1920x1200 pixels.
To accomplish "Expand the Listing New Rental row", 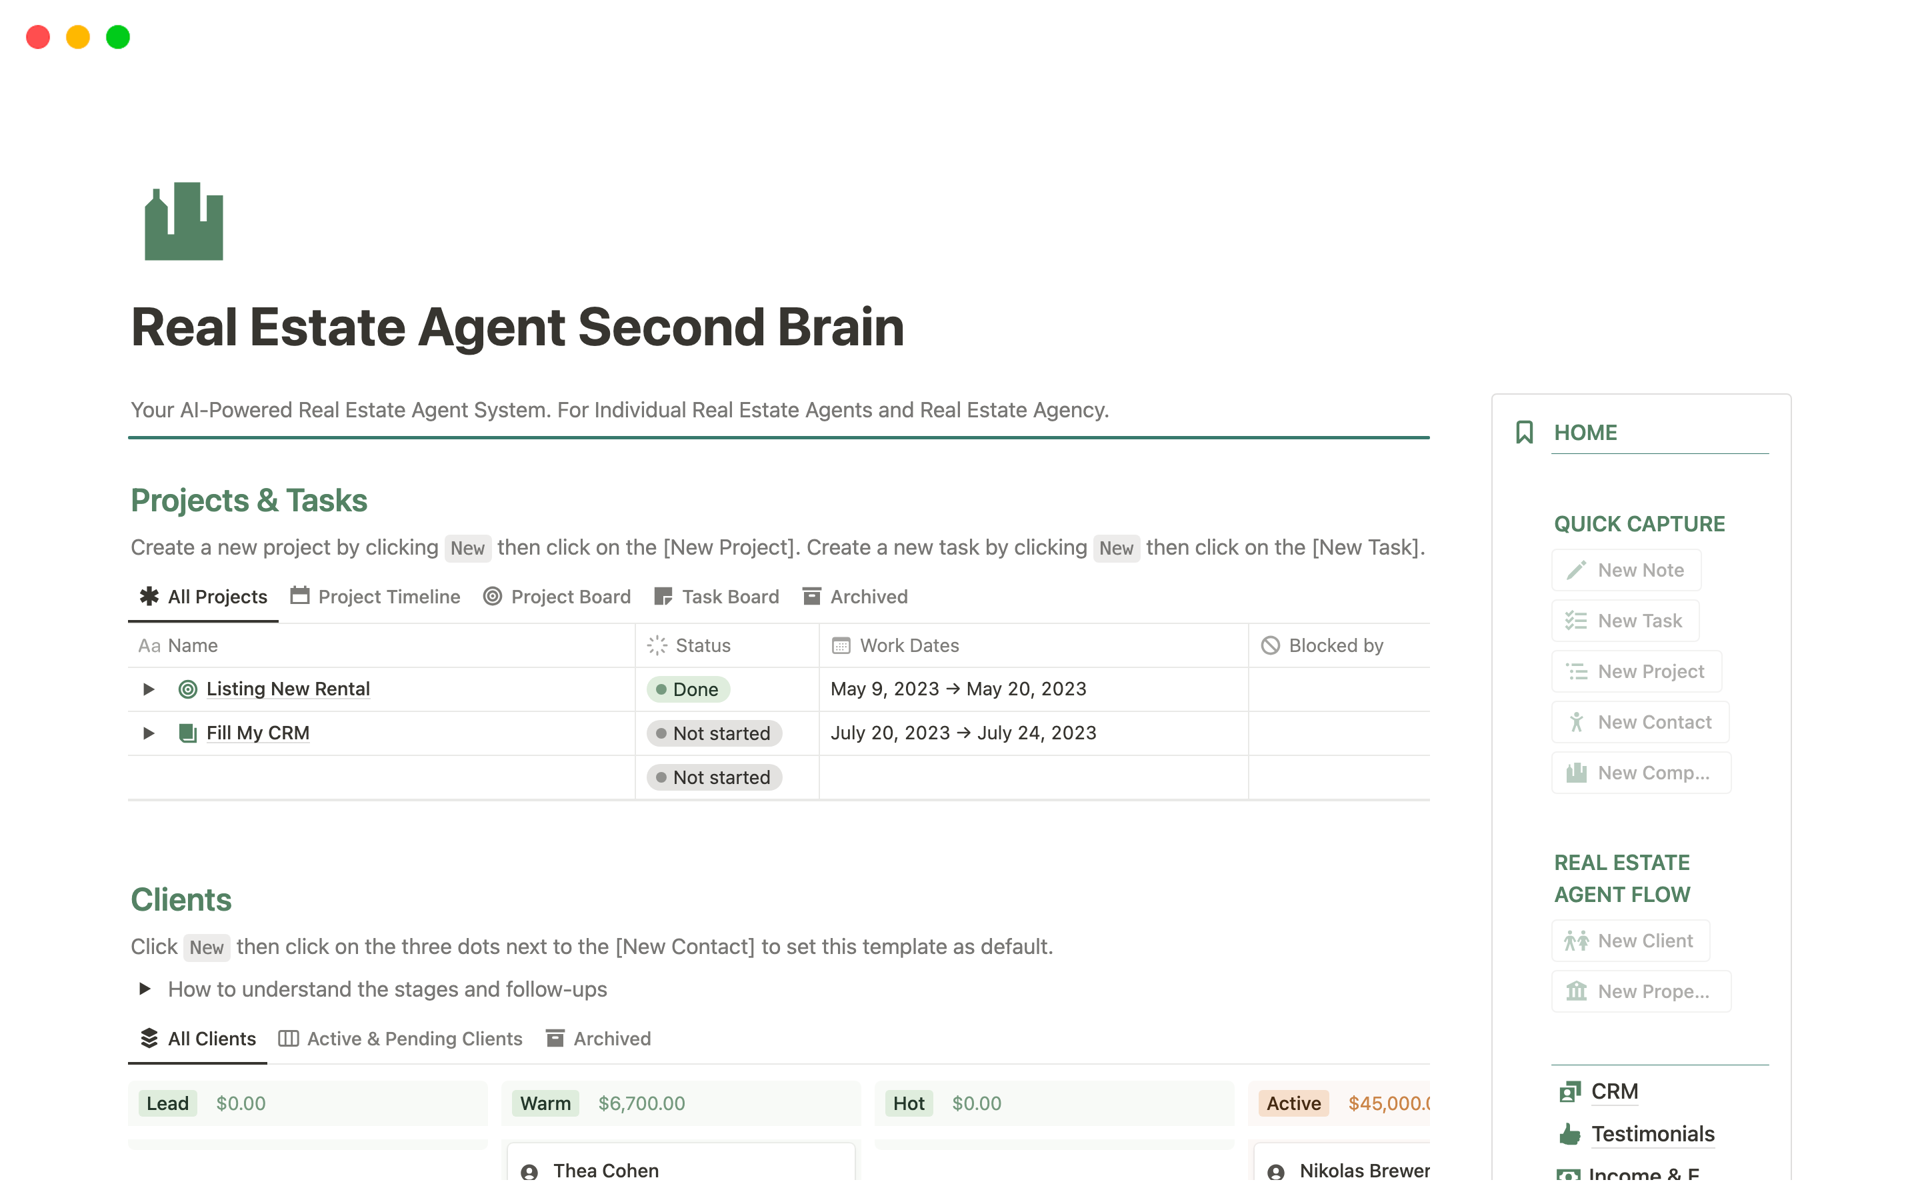I will tap(148, 689).
